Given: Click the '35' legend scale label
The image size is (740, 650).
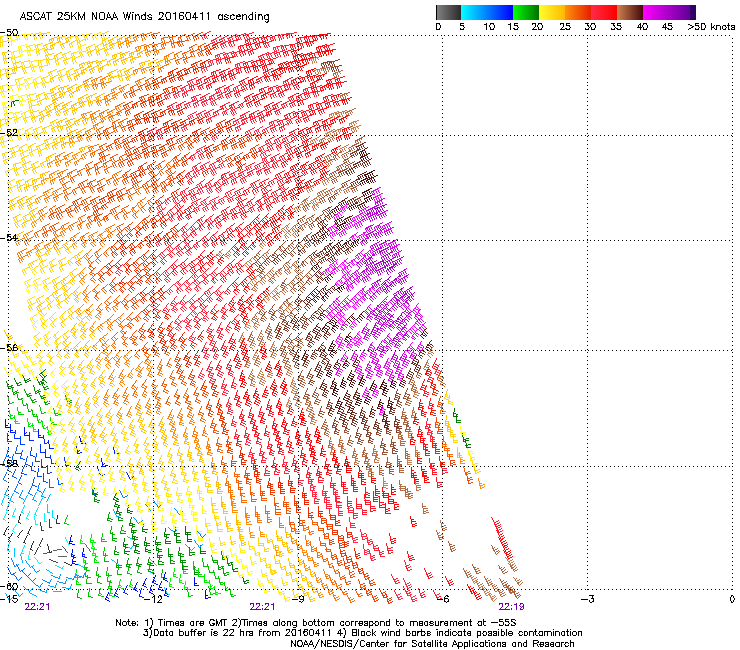Looking at the screenshot, I should pos(616,26).
